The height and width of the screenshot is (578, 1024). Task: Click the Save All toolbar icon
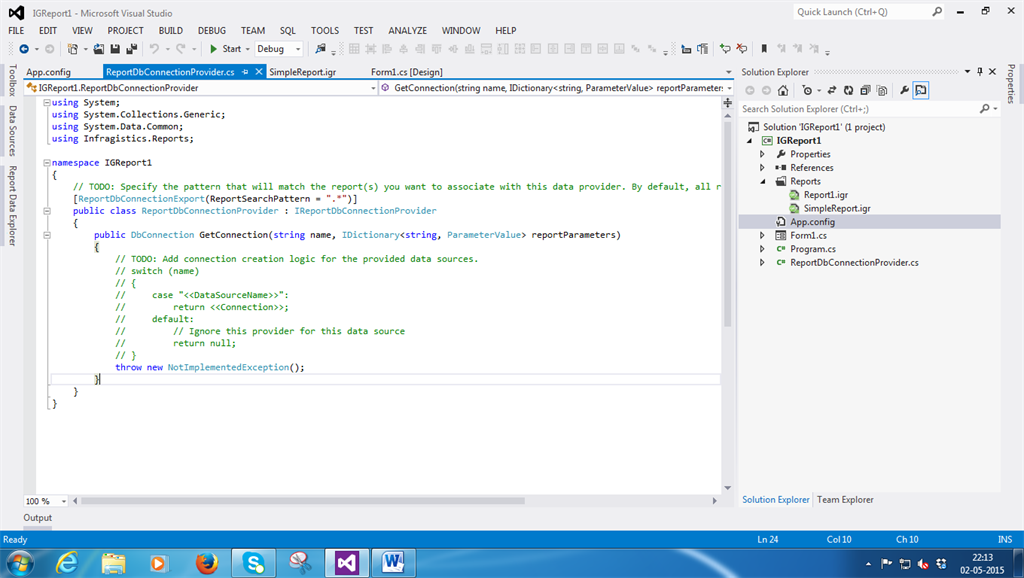pos(131,49)
